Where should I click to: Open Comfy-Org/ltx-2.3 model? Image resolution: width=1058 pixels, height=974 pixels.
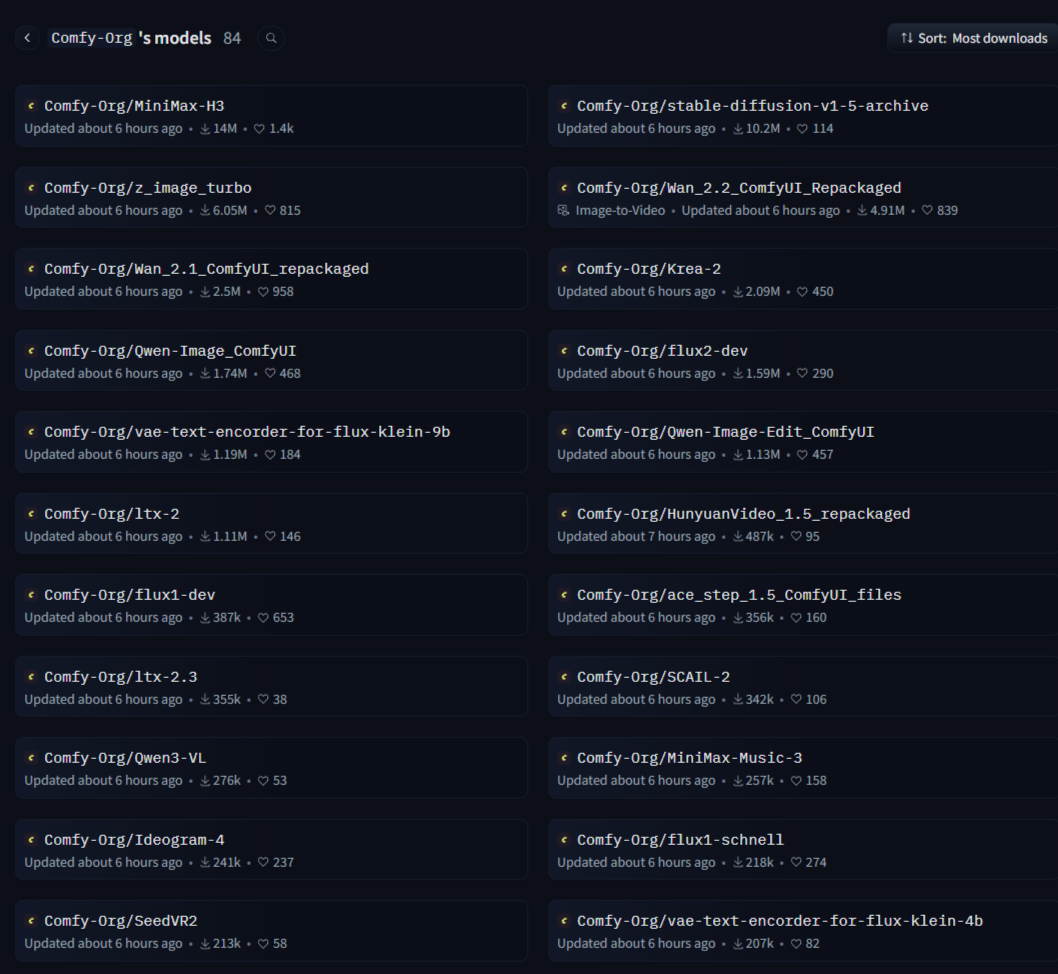pyautogui.click(x=271, y=687)
